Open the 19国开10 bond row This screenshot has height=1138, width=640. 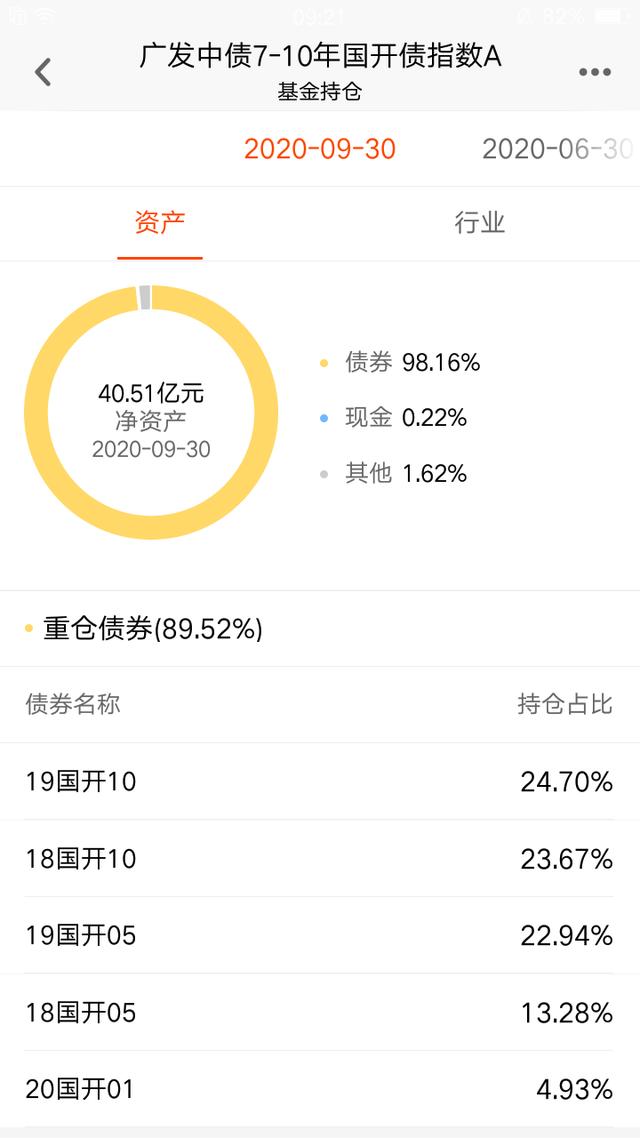320,781
